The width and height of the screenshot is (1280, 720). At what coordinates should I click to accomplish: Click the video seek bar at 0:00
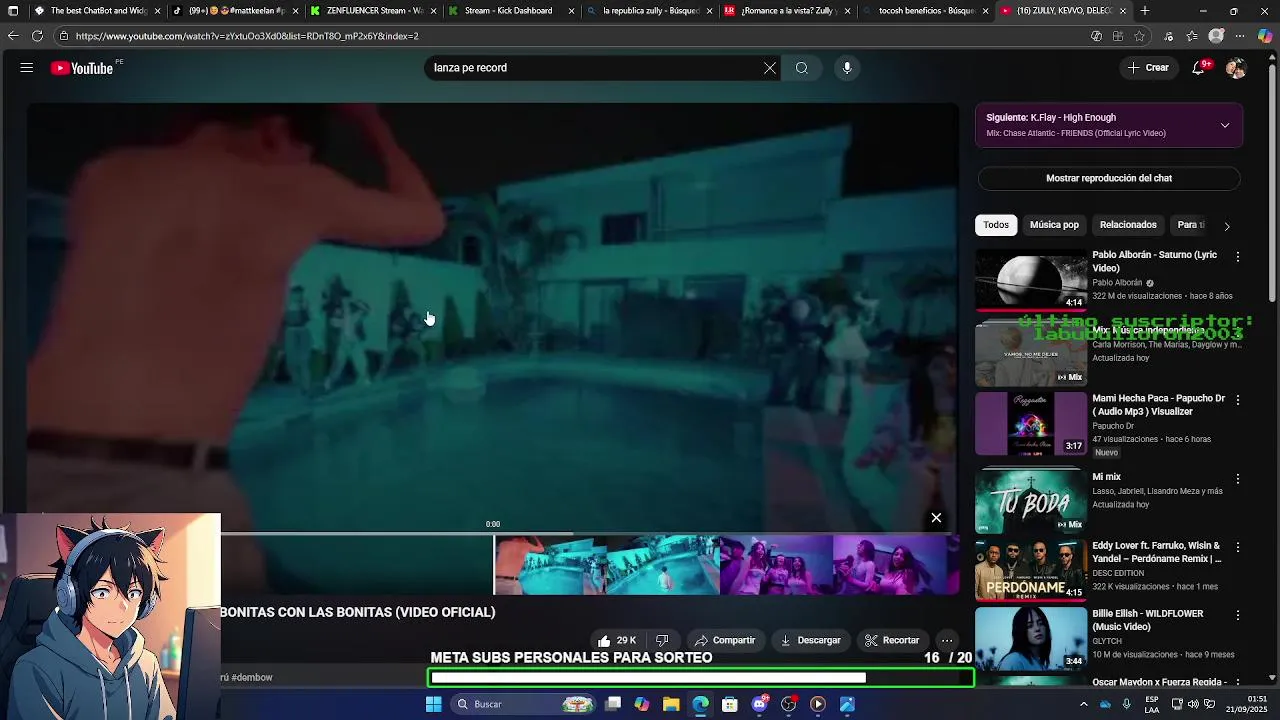pyautogui.click(x=493, y=533)
